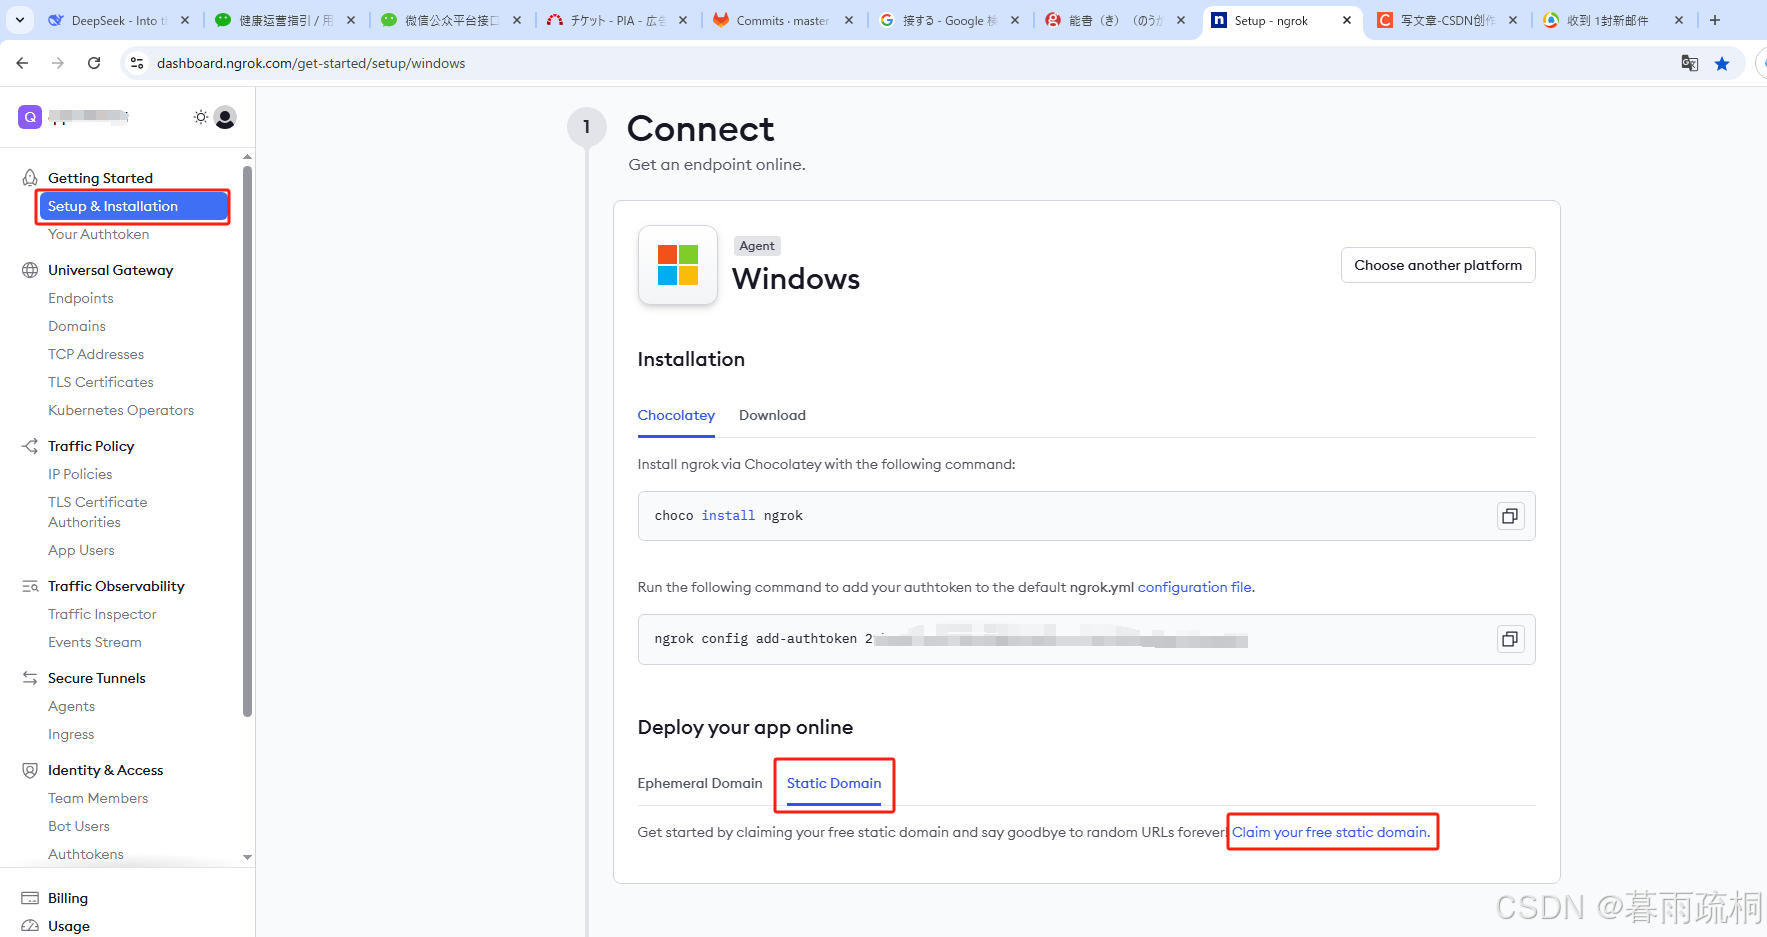Open Kubernetes Operators in the sidebar
The image size is (1767, 937).
[x=121, y=410]
